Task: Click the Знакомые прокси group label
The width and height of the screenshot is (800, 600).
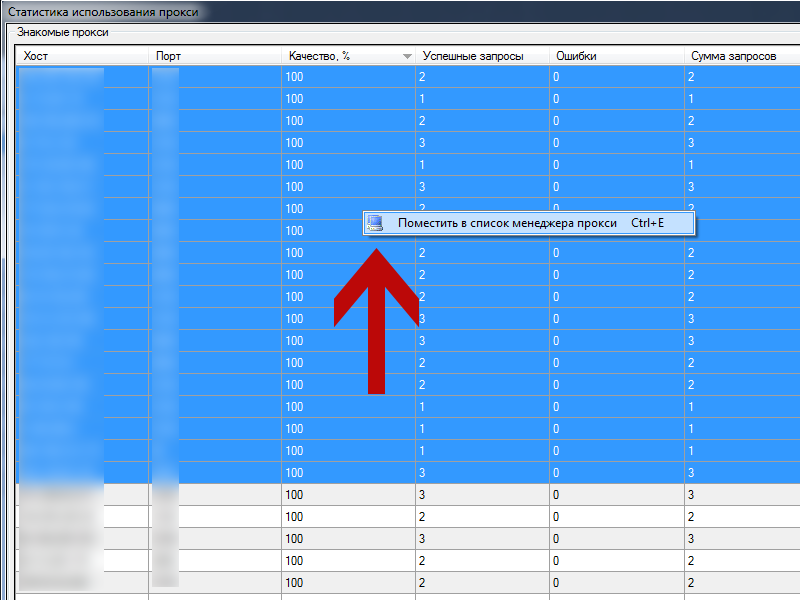Action: coord(63,32)
